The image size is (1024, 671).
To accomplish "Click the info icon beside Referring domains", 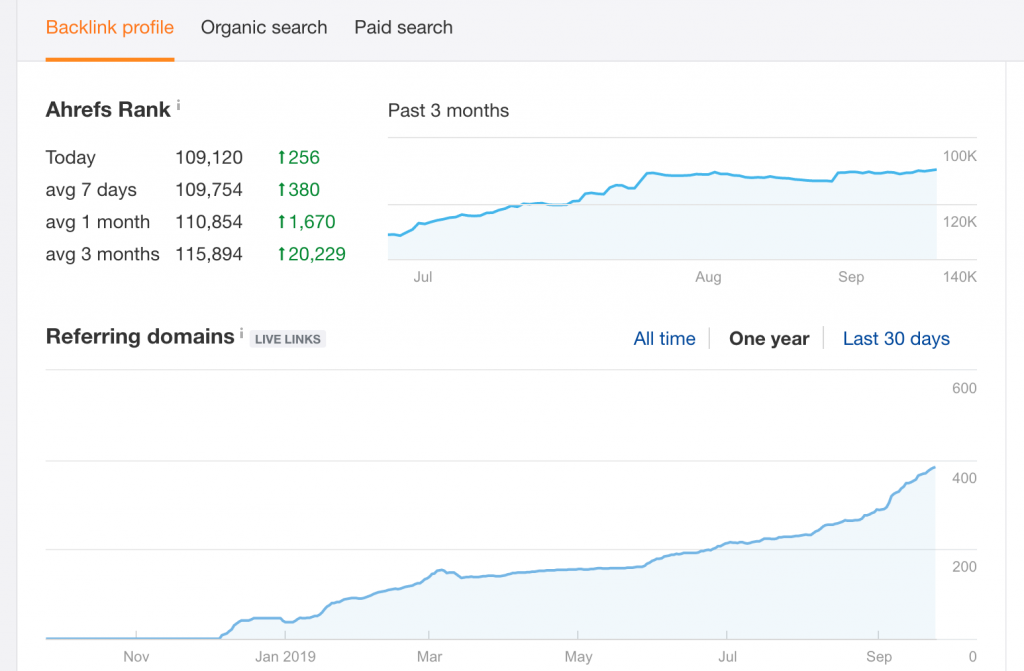I will (x=241, y=334).
